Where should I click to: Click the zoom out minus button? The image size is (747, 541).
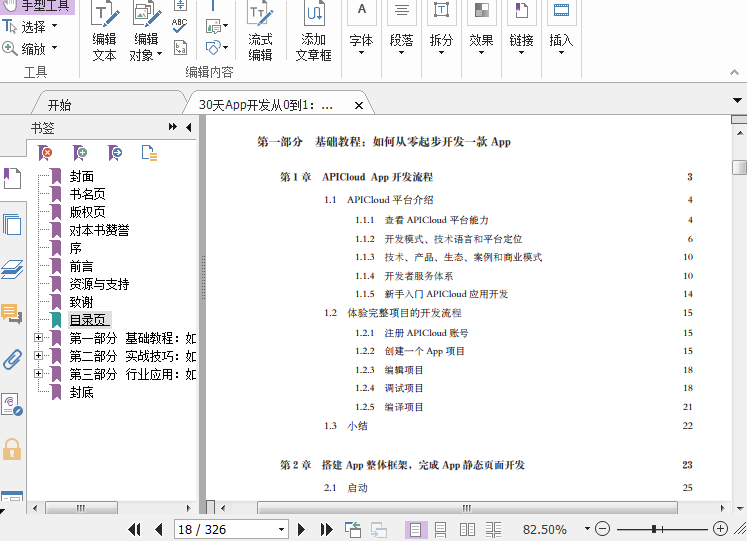[603, 529]
